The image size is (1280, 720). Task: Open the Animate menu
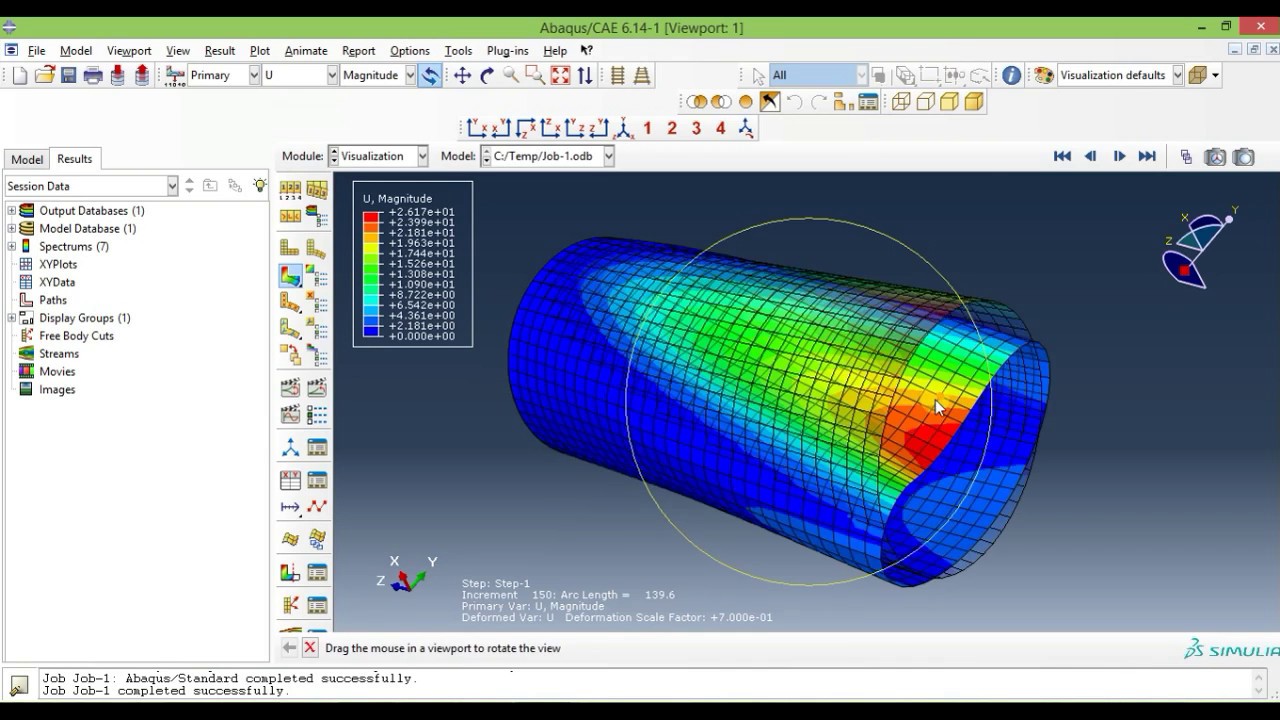coord(306,50)
